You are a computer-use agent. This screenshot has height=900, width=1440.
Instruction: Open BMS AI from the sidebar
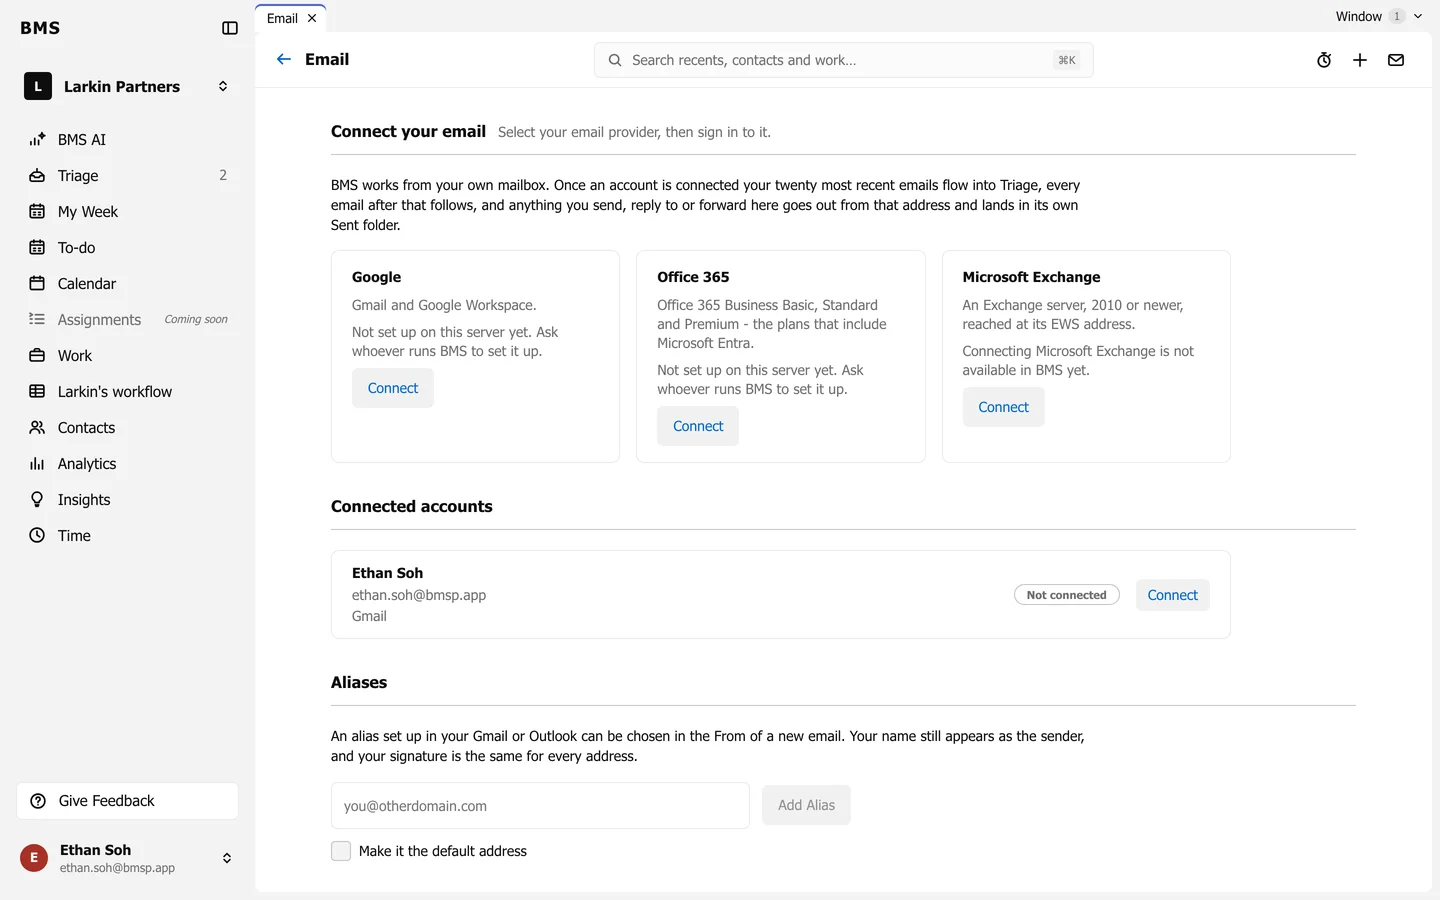point(128,140)
